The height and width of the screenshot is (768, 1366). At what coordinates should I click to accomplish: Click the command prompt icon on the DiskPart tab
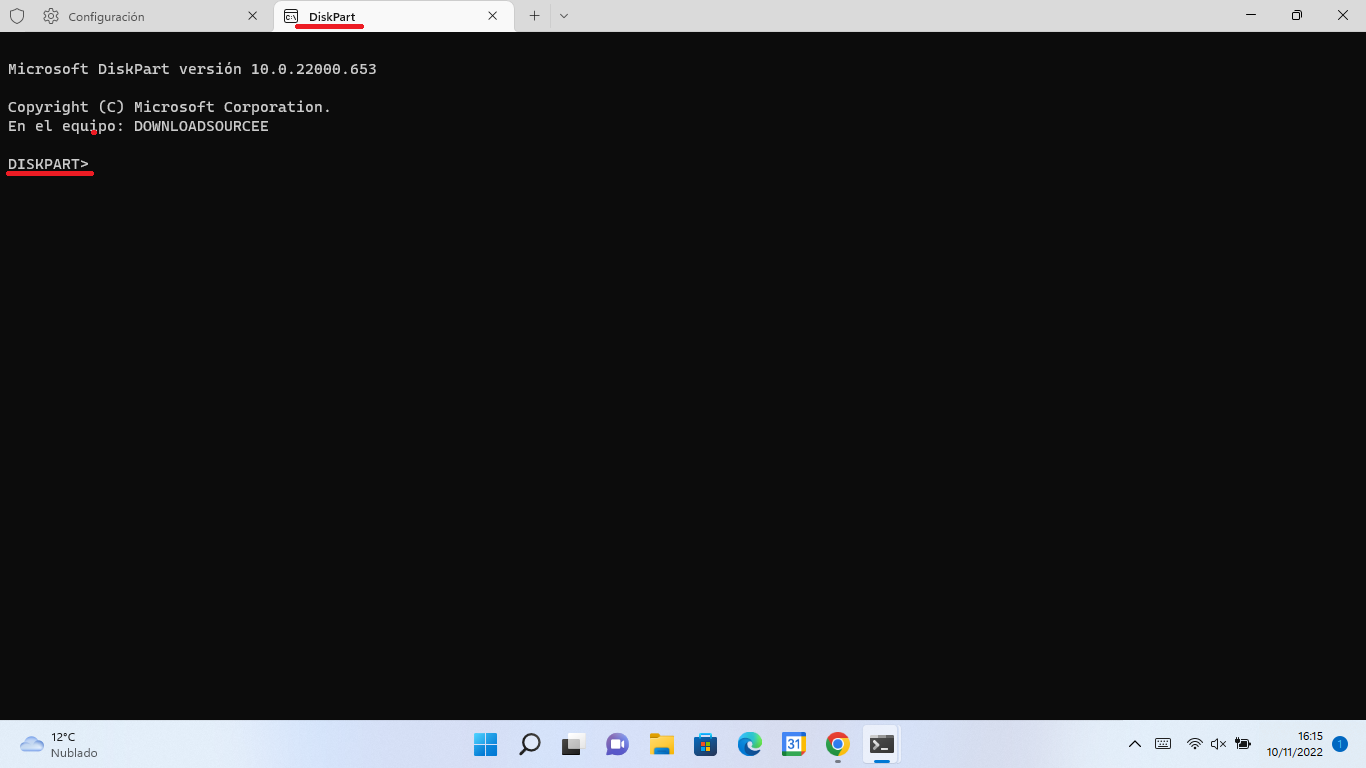pos(291,16)
